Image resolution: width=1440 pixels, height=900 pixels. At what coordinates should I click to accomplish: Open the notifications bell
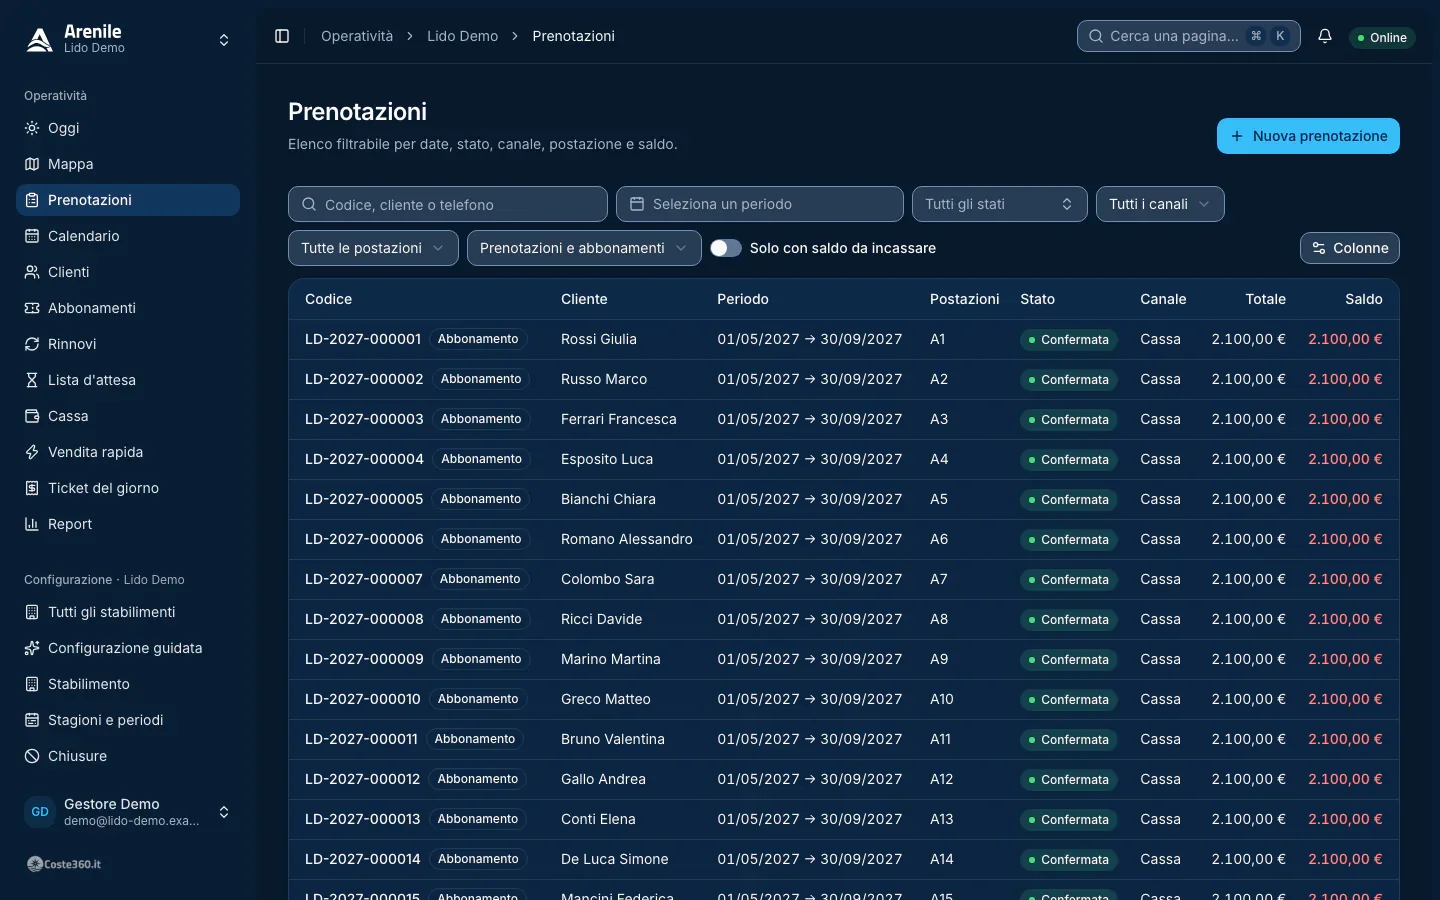(1325, 36)
